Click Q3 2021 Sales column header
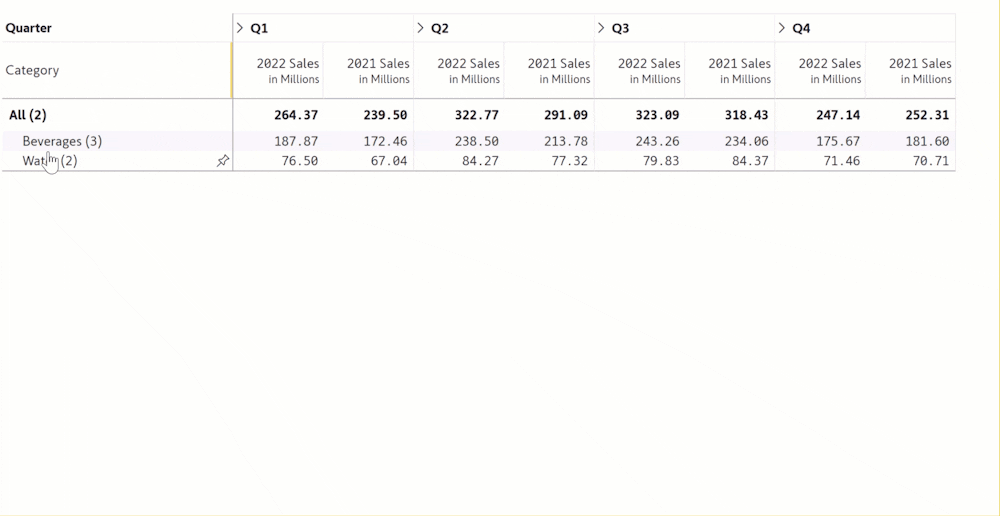Screen dimensions: 1000x516 point(740,70)
